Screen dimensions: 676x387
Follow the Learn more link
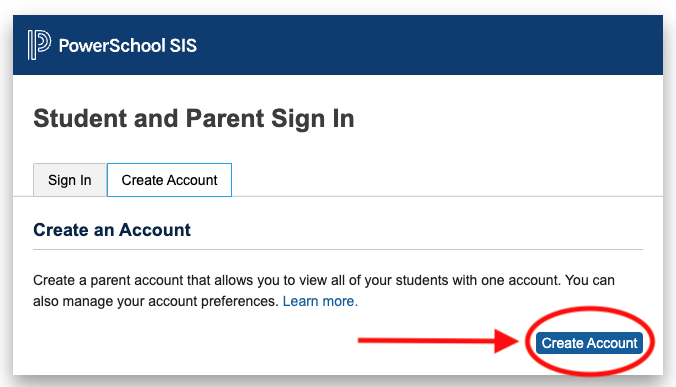[x=320, y=301]
